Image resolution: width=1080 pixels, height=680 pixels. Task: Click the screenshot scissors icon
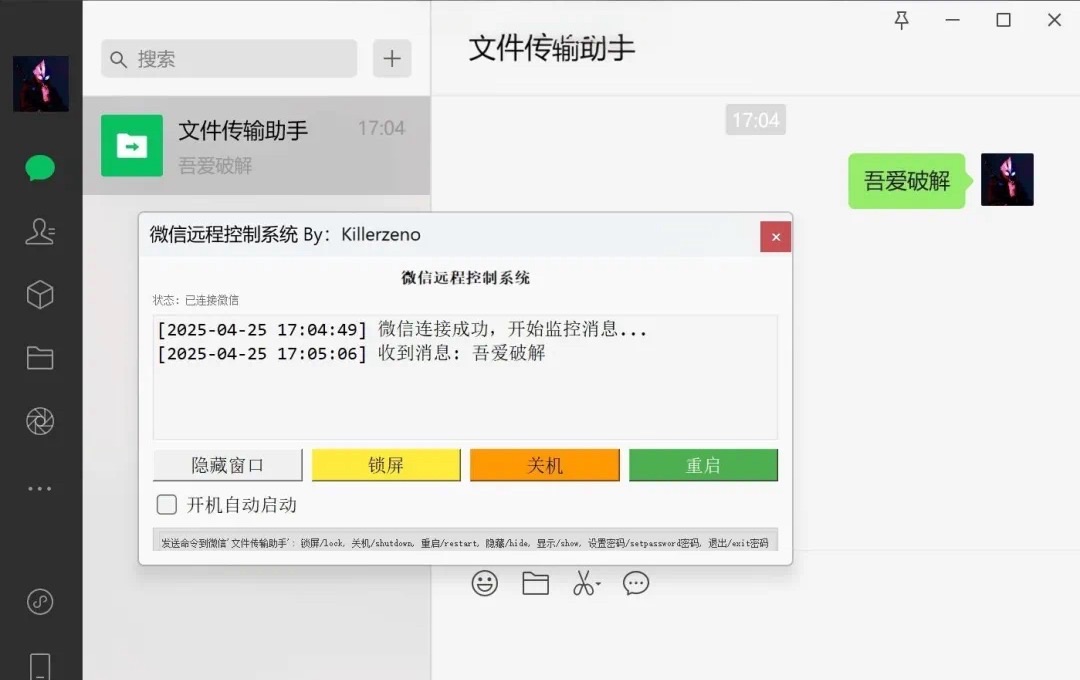tap(585, 584)
